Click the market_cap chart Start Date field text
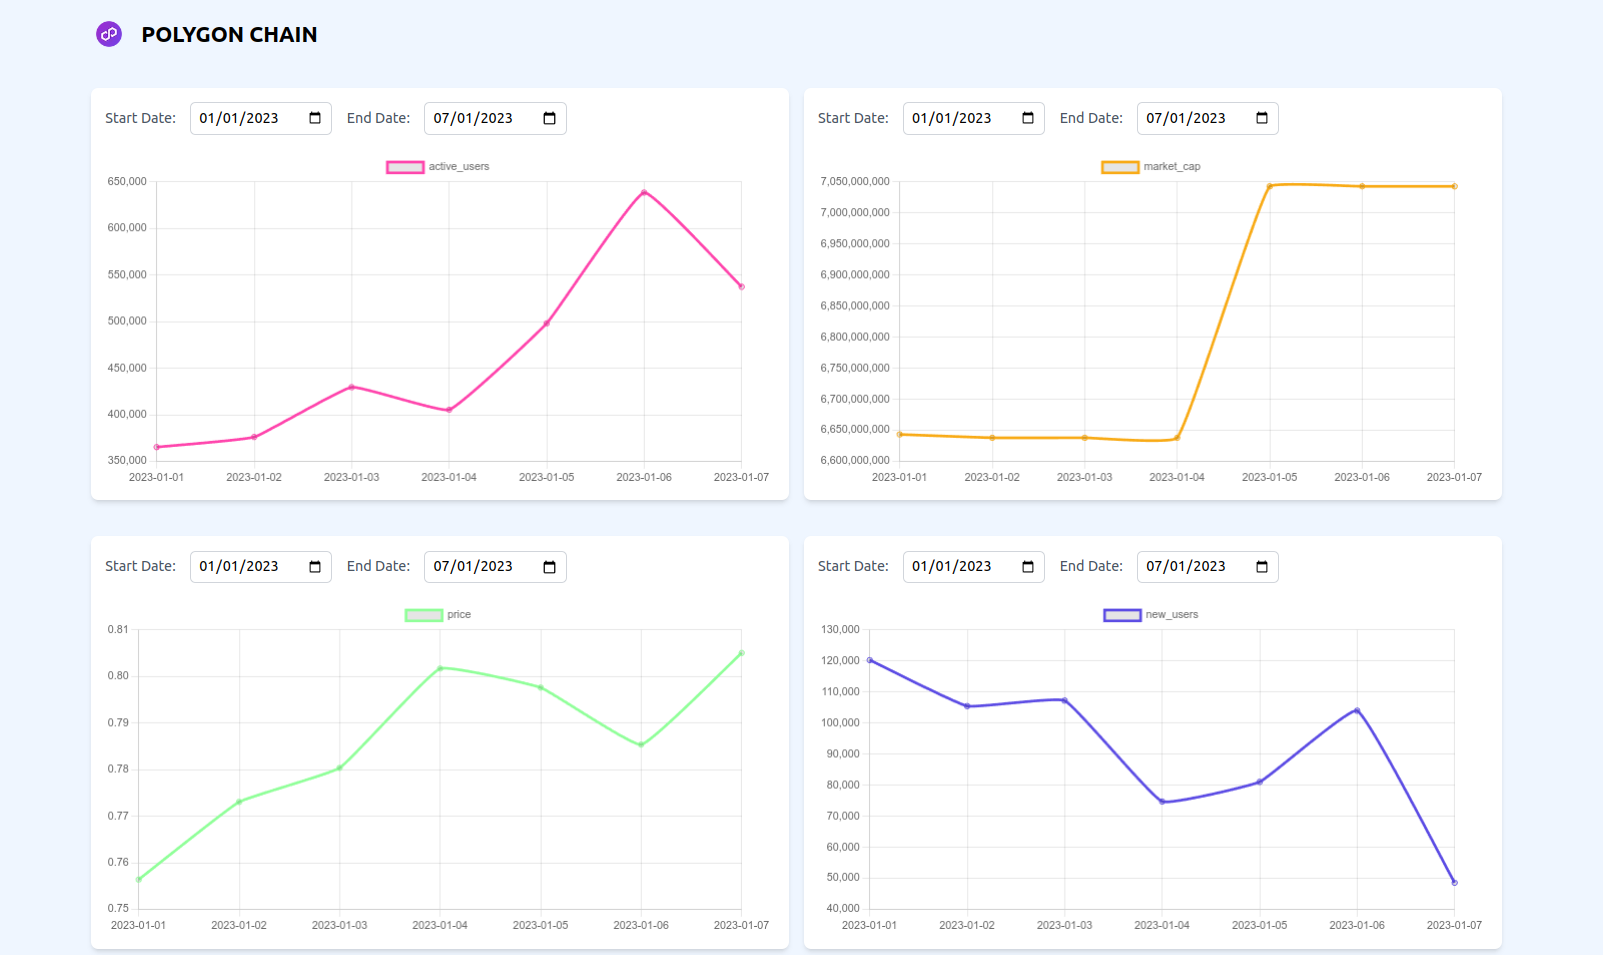1603x955 pixels. 952,118
